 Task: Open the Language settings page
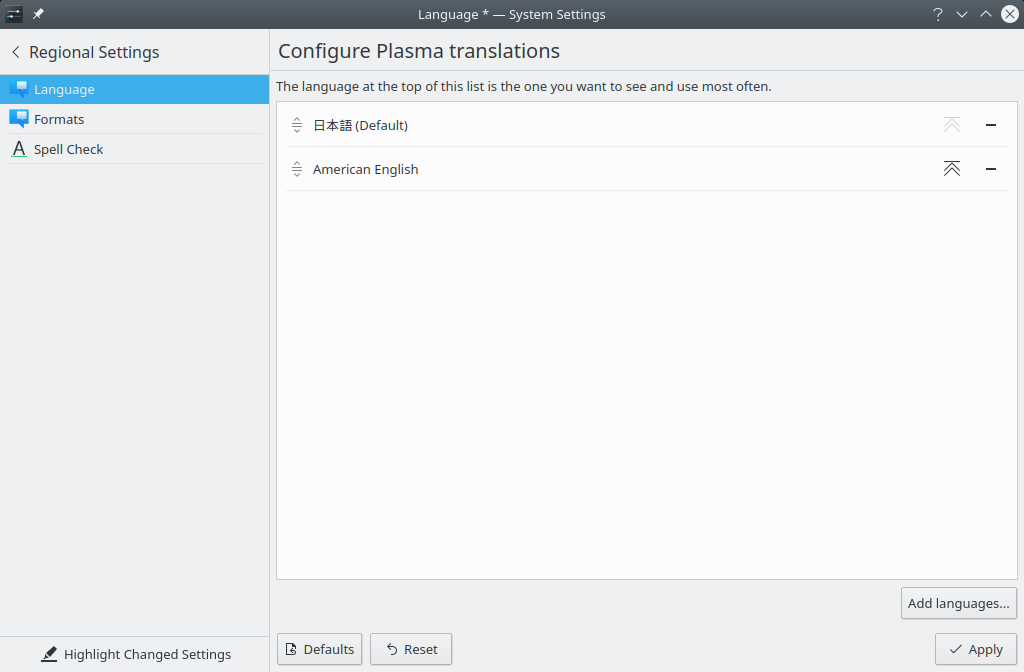(135, 89)
